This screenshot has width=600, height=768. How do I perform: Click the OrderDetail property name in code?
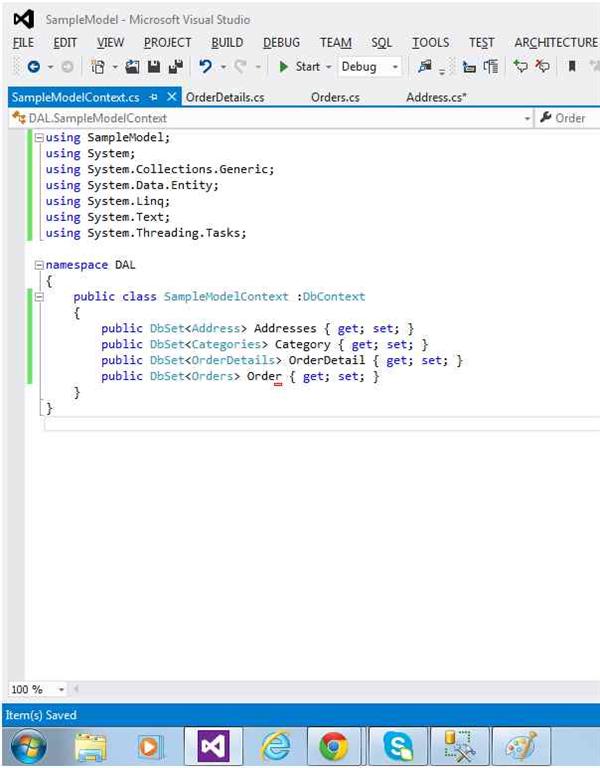pos(327,360)
